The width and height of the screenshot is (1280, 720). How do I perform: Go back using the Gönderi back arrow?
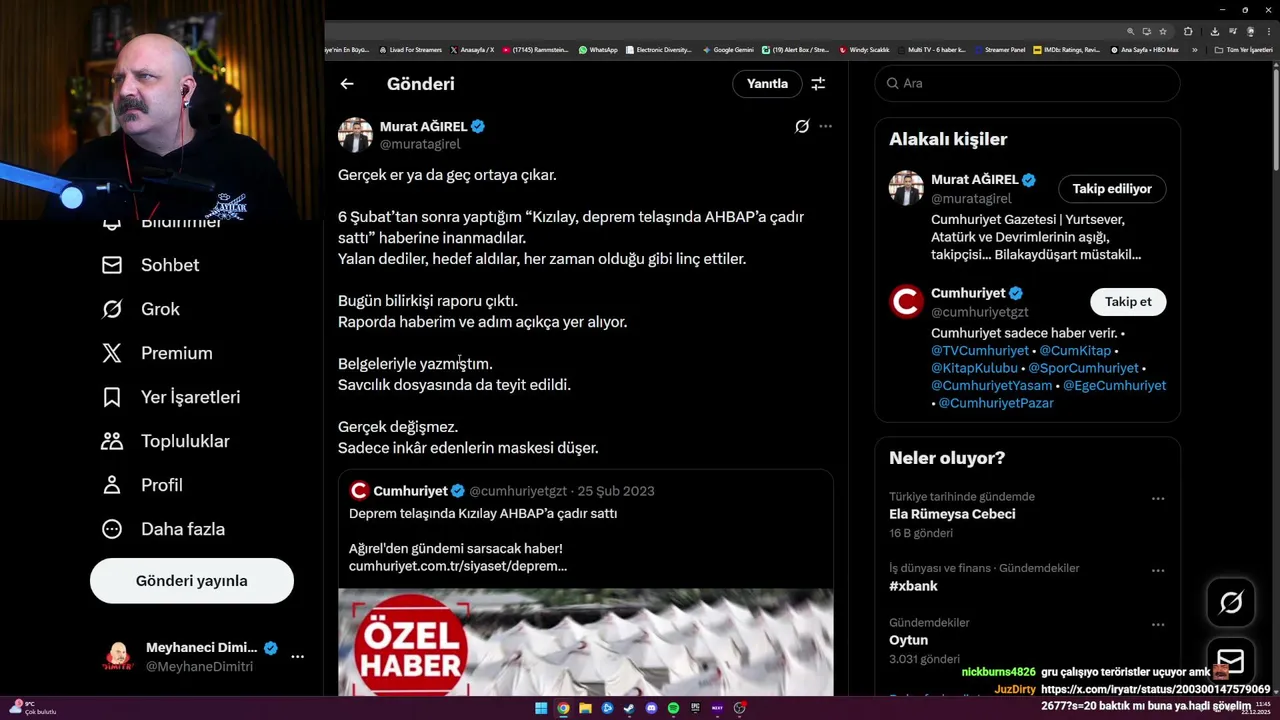347,84
